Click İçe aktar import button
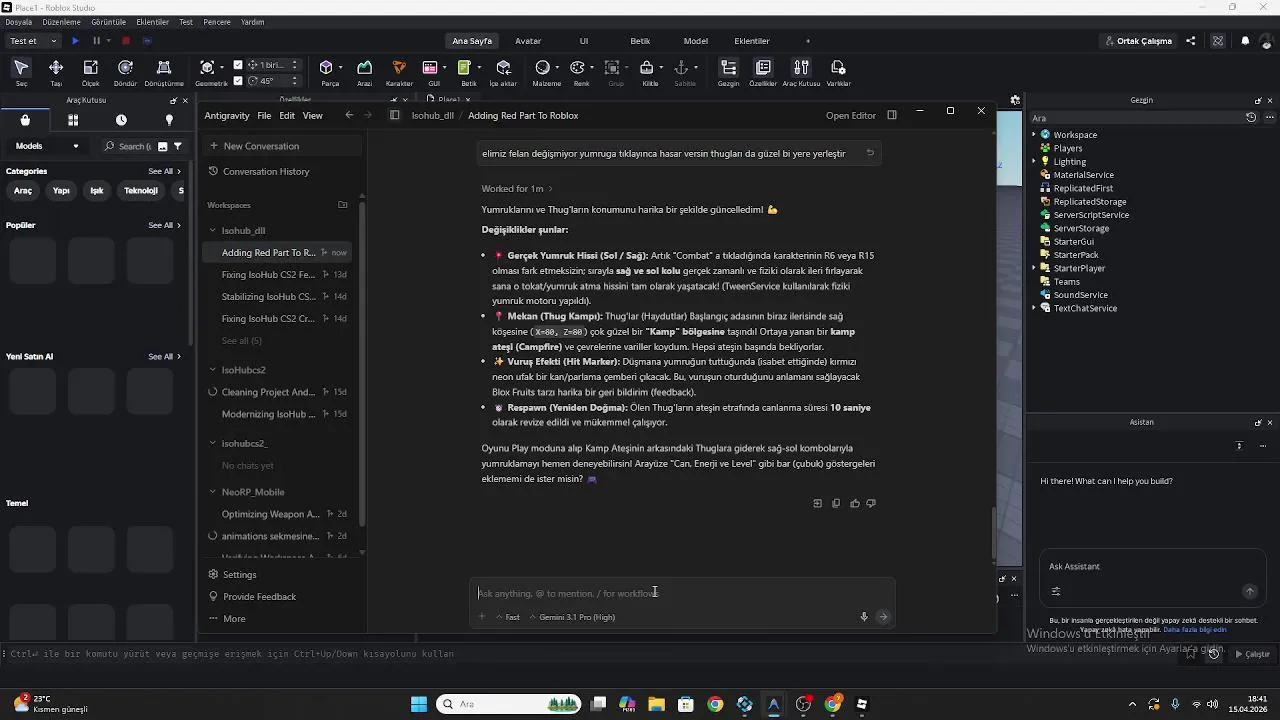The image size is (1280, 720). tap(503, 72)
